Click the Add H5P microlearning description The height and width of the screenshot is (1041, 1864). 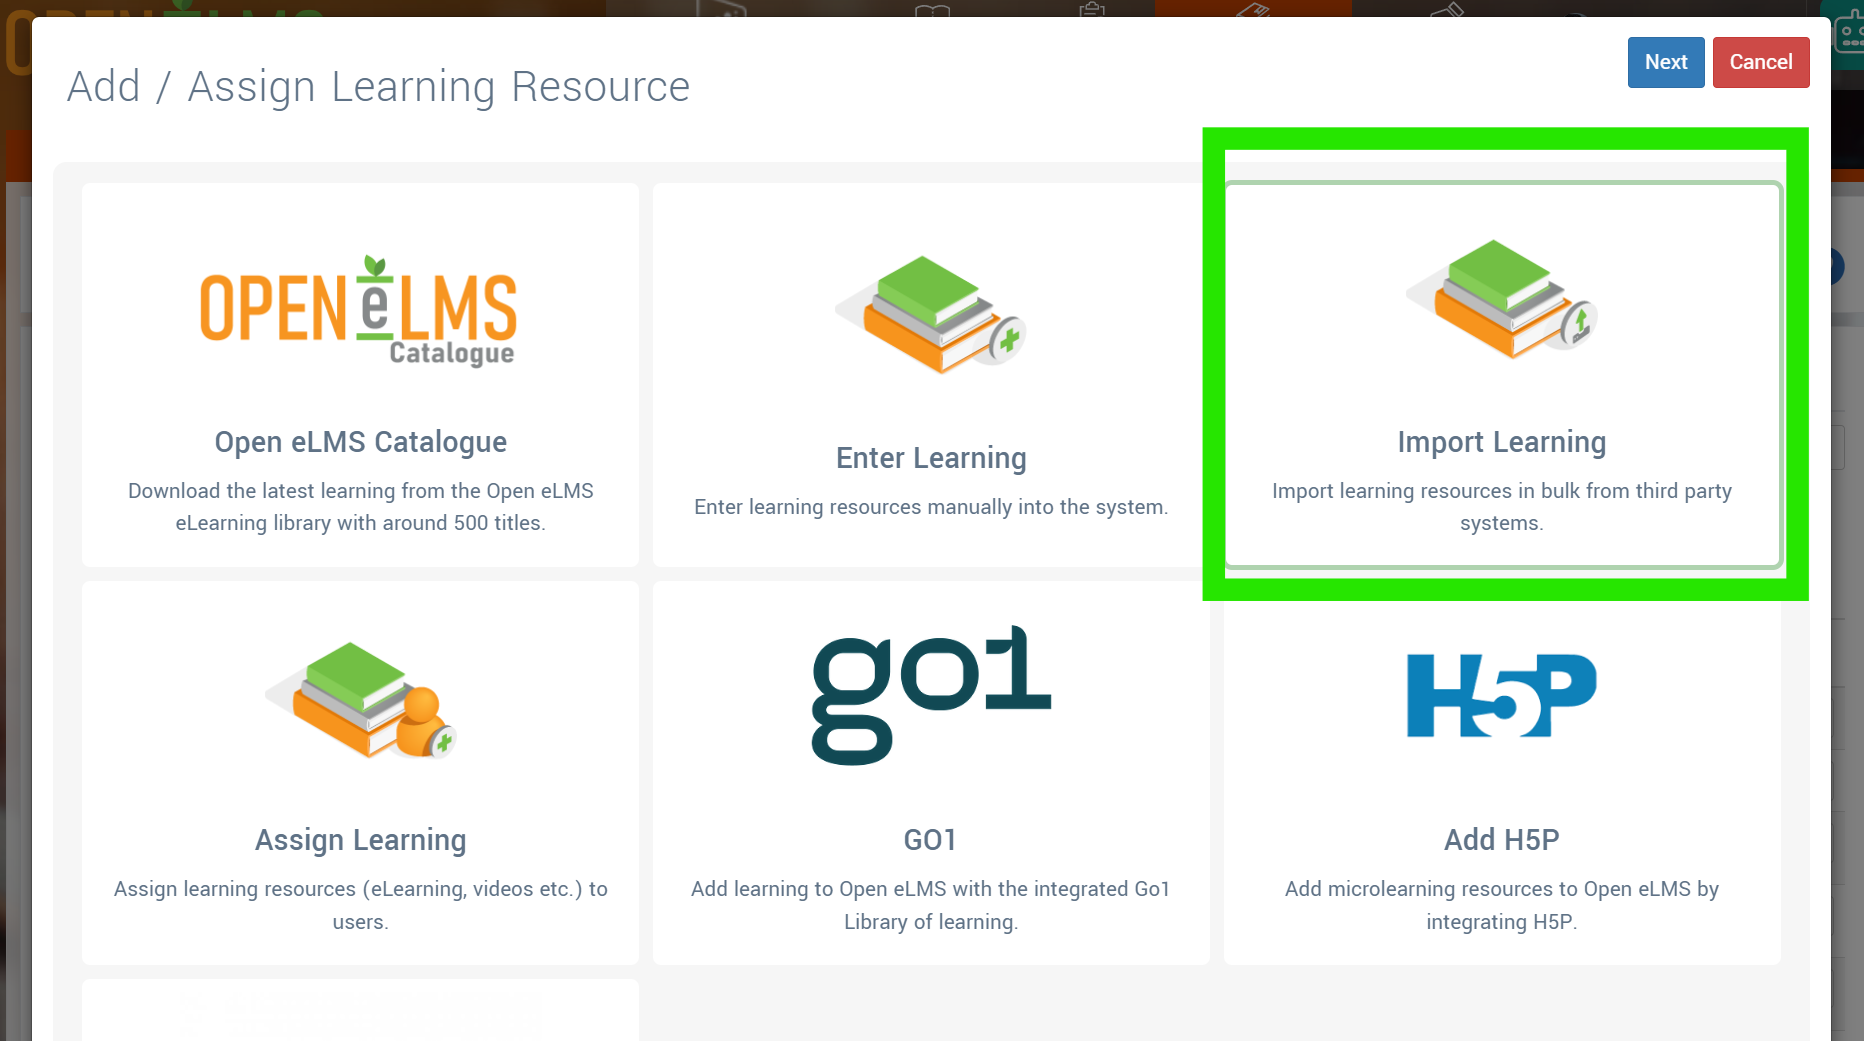tap(1502, 905)
